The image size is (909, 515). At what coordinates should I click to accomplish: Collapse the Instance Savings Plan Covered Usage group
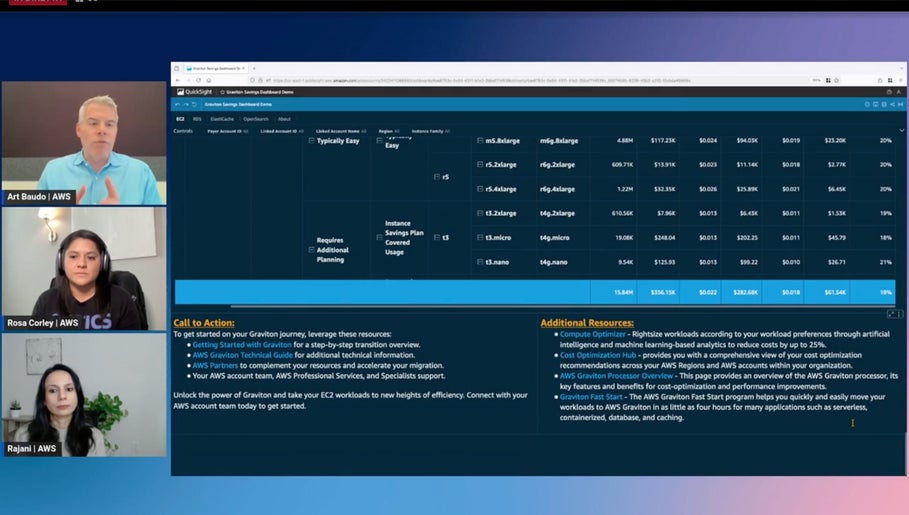[x=379, y=237]
